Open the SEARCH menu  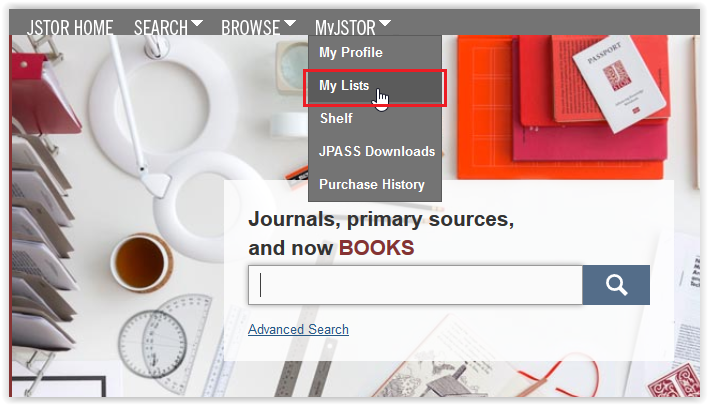[168, 28]
